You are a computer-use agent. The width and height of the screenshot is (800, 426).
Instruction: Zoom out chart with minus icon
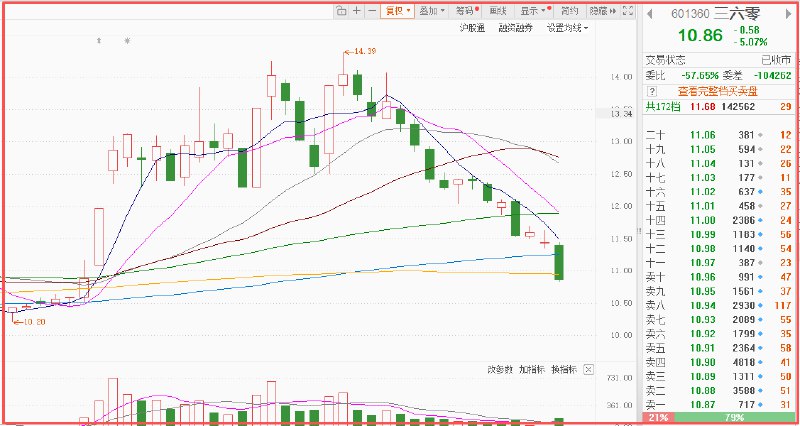click(372, 11)
